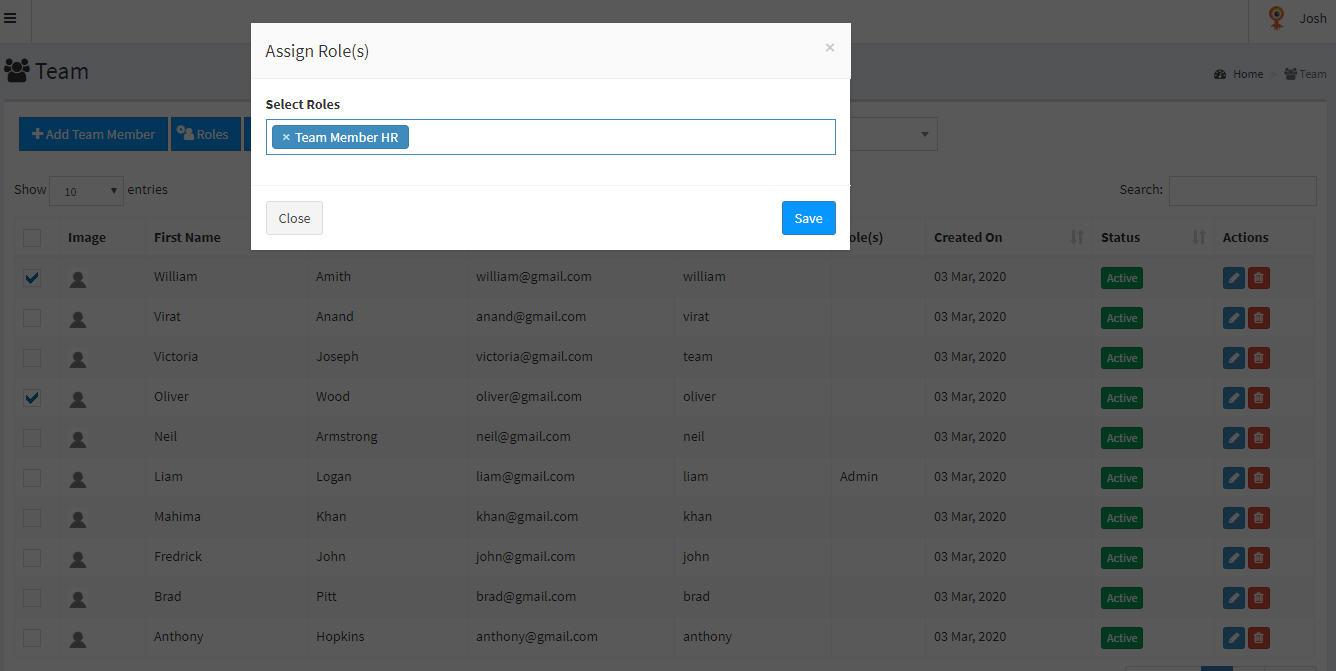
Task: Click the Save button in the dialog
Action: 808,218
